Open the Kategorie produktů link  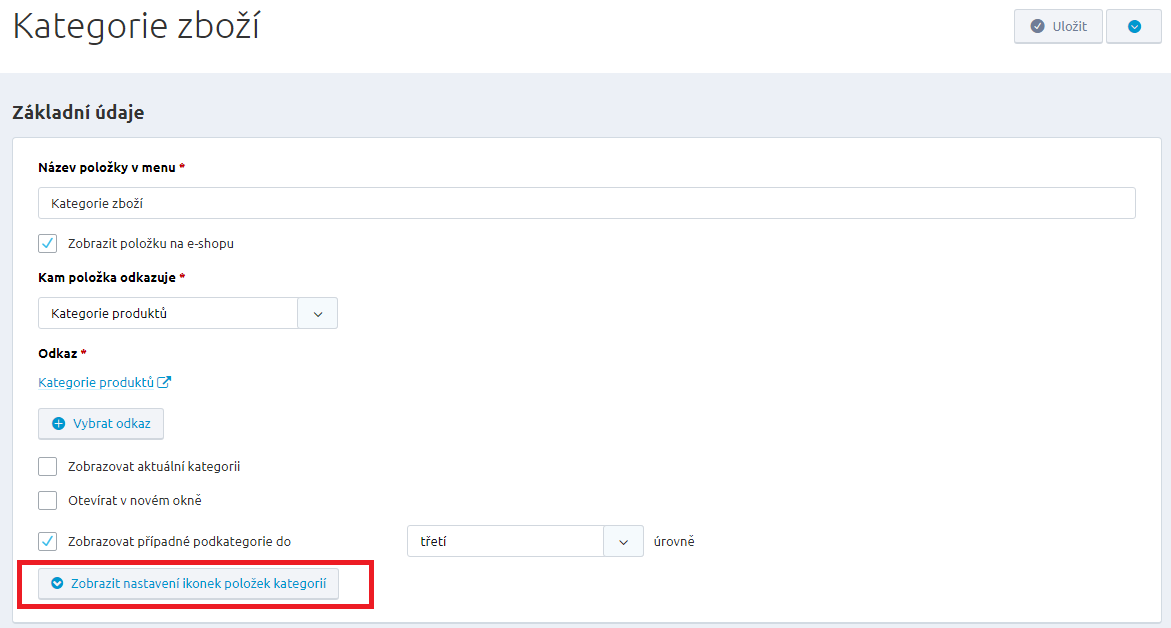click(x=96, y=382)
